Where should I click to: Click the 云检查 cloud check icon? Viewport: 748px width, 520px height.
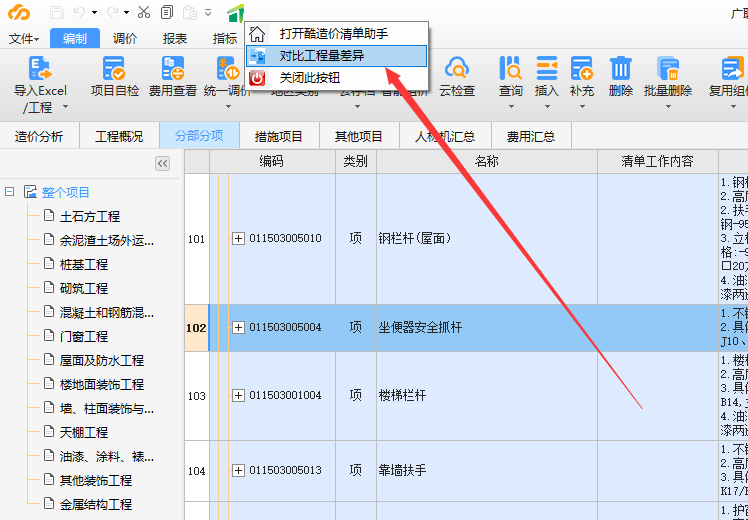457,69
